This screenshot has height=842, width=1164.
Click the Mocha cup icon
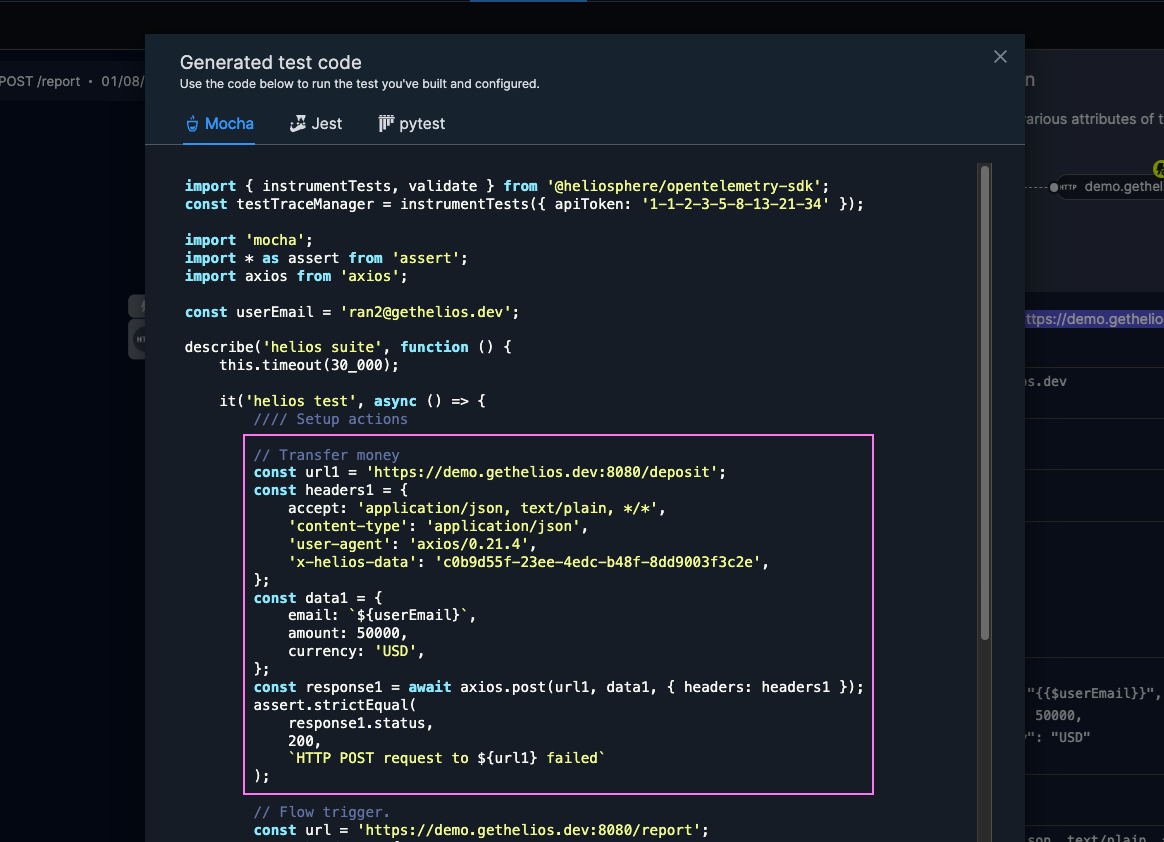click(x=192, y=124)
